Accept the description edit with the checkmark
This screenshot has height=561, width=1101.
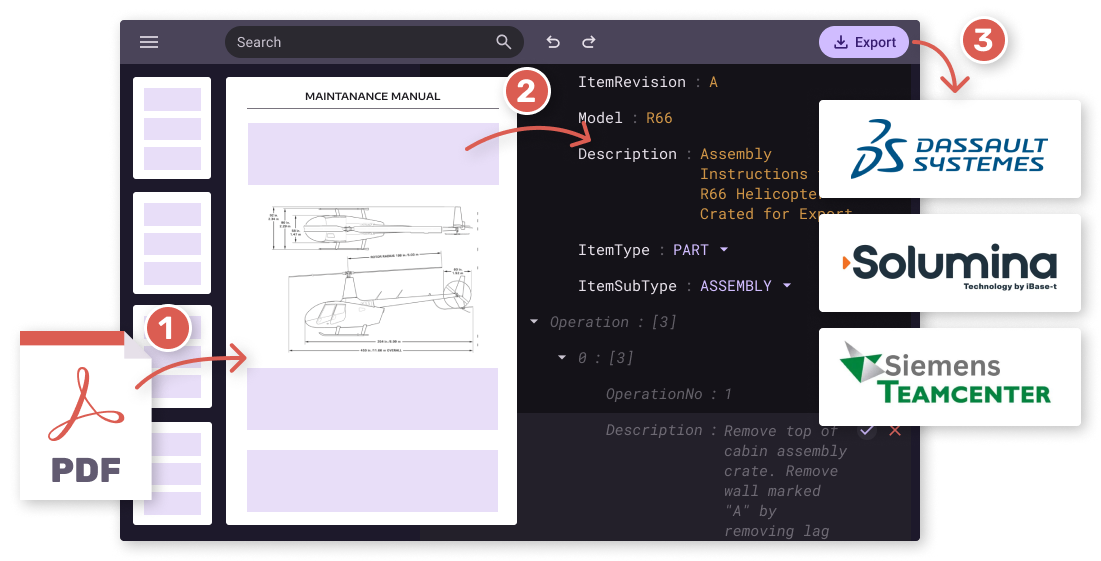[x=866, y=430]
